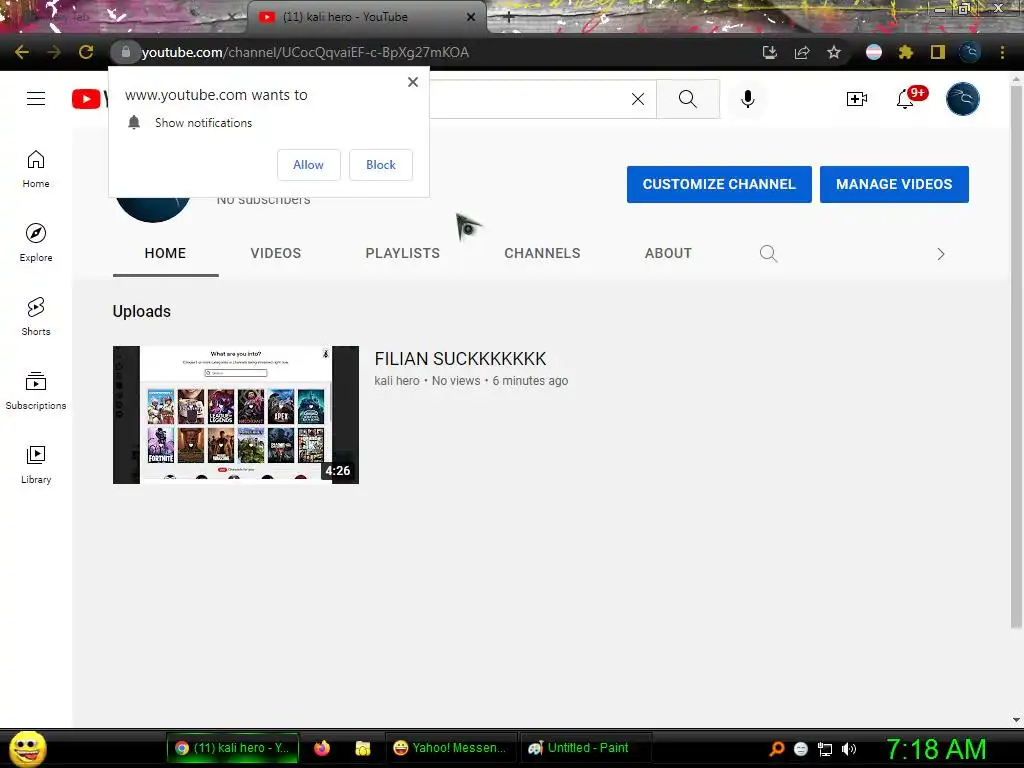This screenshot has height=768, width=1024.
Task: Open a new browser tab
Action: coord(509,17)
